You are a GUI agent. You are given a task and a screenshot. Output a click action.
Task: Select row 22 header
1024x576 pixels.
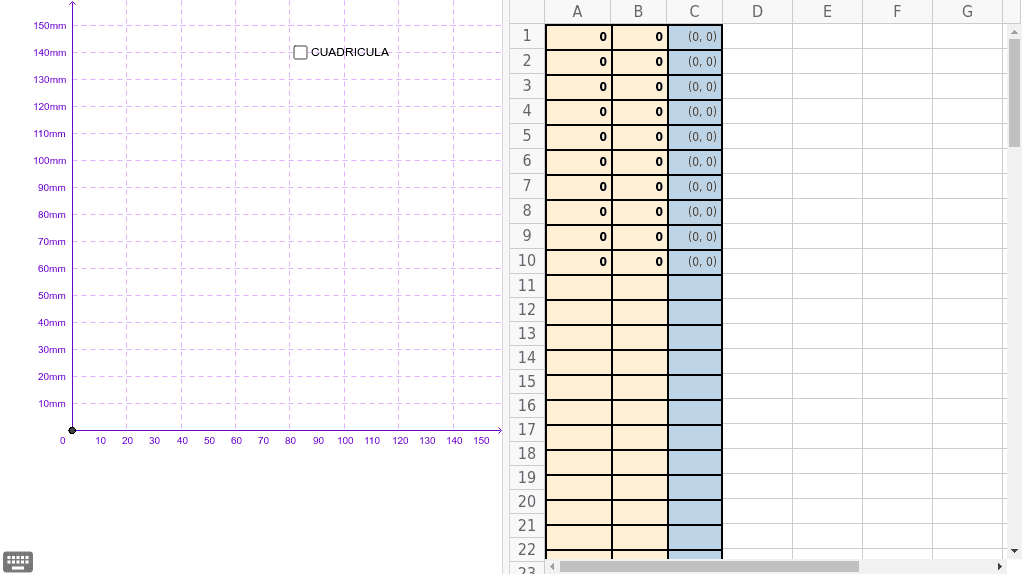click(x=527, y=550)
